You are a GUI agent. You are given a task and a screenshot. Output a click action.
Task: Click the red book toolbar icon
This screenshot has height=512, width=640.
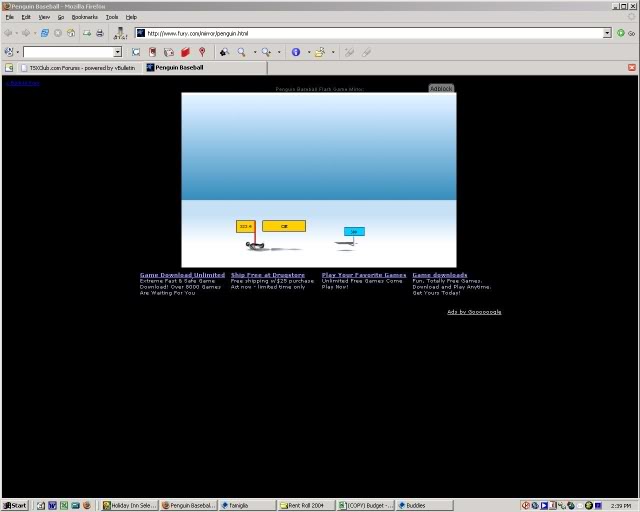coord(185,52)
